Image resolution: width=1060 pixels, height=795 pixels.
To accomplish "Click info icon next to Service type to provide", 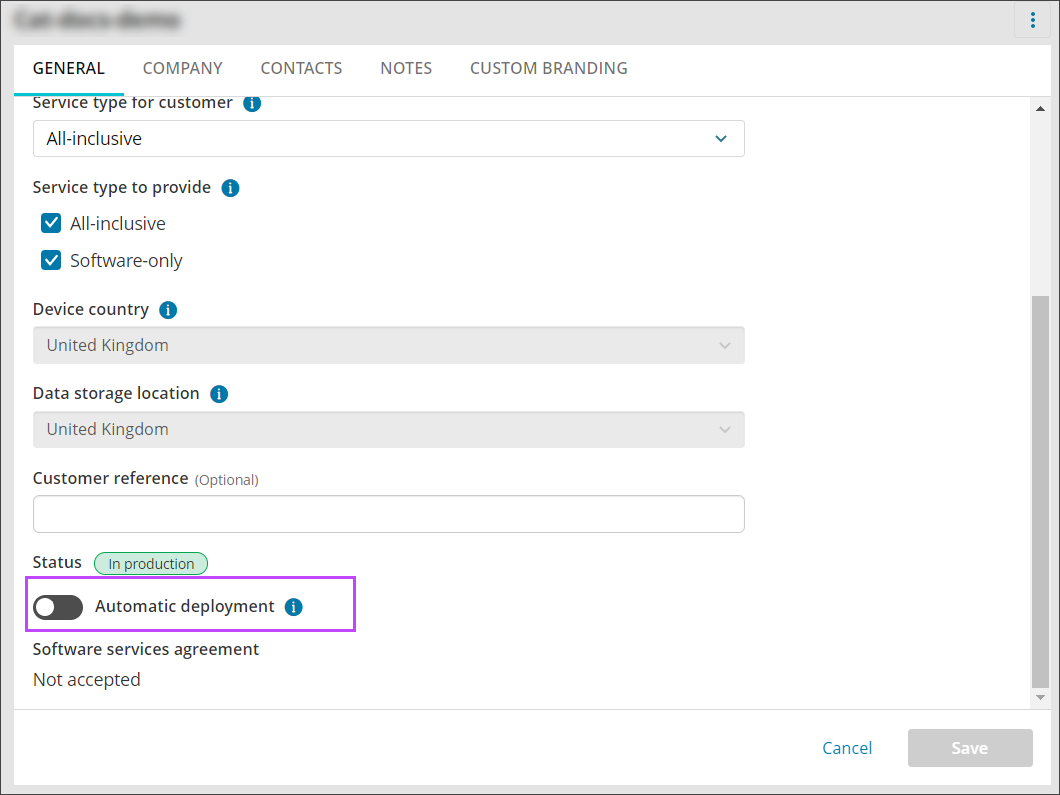I will [230, 188].
